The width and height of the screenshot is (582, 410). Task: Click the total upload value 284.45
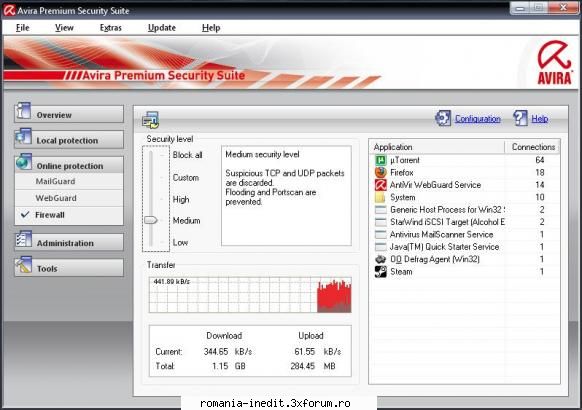click(303, 366)
